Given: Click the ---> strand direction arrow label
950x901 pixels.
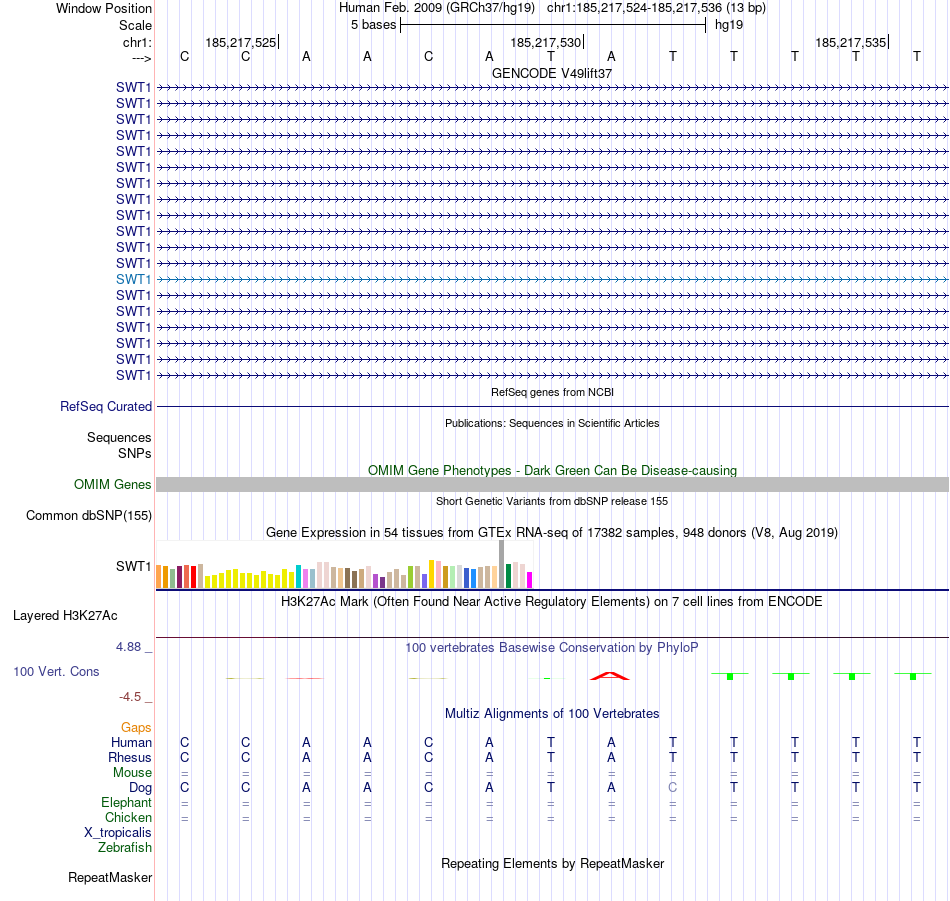Looking at the screenshot, I should point(141,58).
